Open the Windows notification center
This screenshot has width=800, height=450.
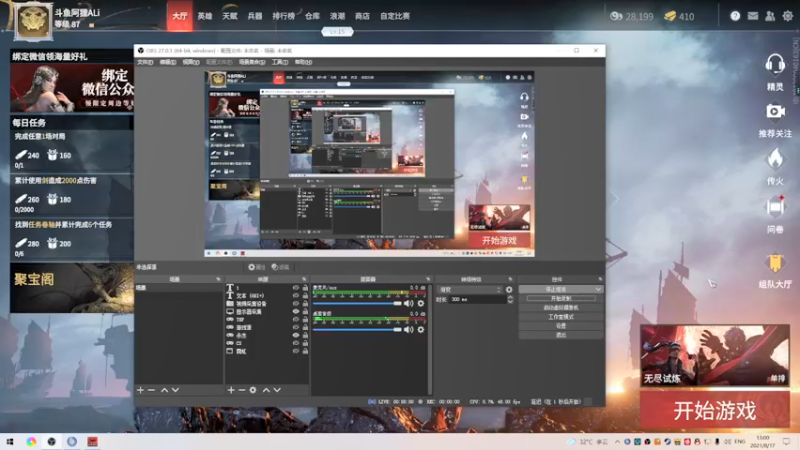(786, 442)
